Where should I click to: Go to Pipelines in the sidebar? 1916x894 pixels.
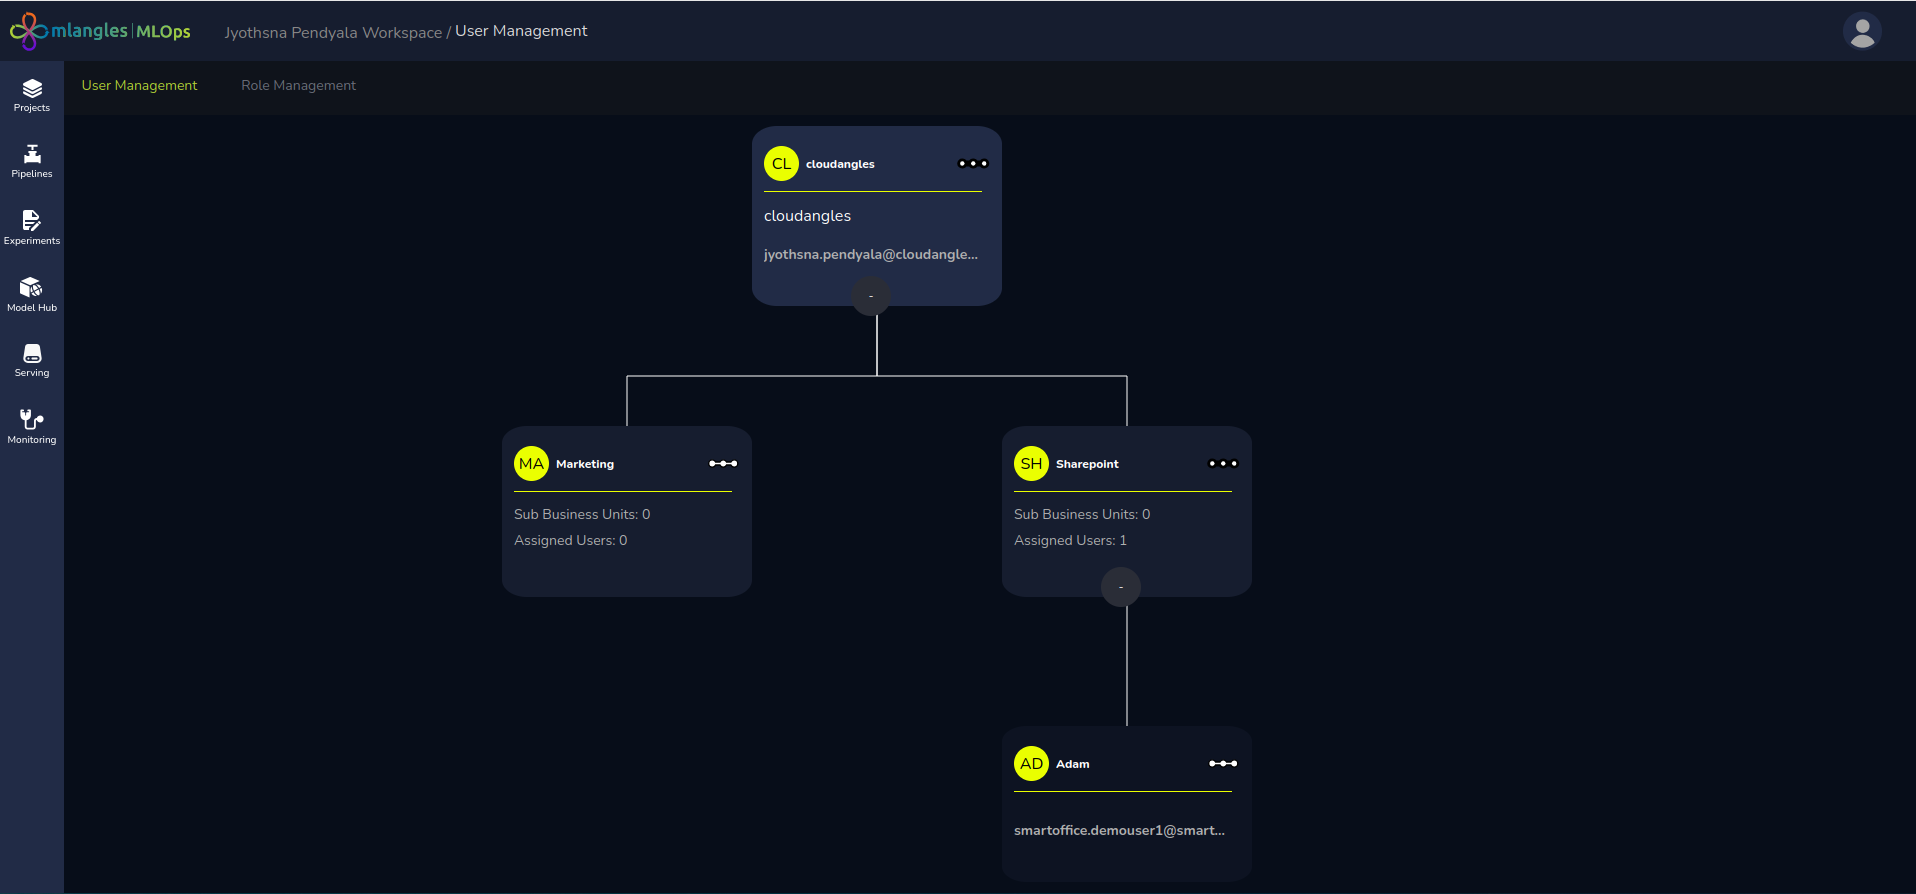point(32,161)
